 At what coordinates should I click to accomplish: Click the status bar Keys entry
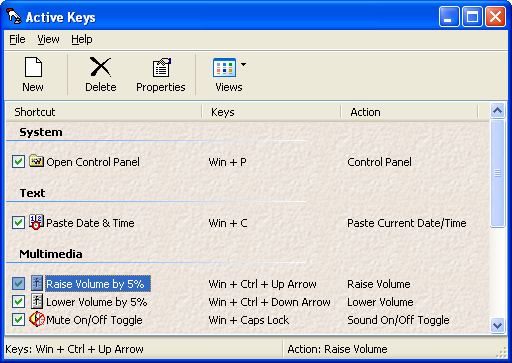tap(75, 349)
